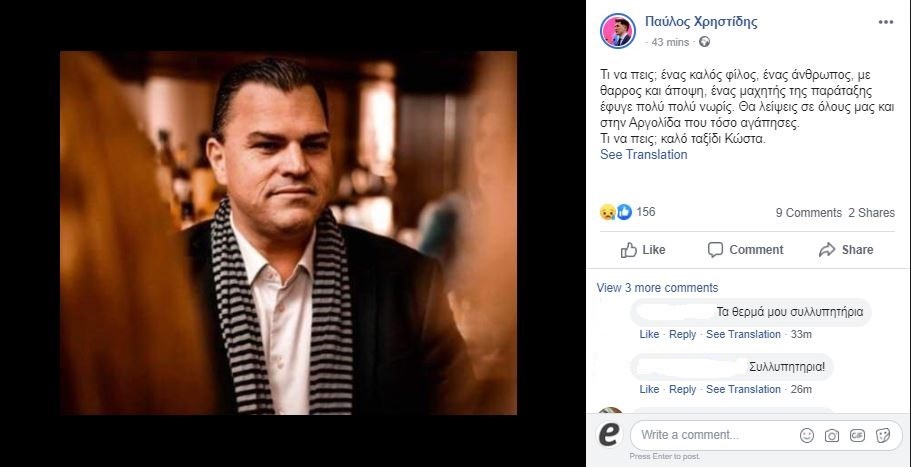Image resolution: width=911 pixels, height=467 pixels.
Task: Open the list of 9 Comments
Action: [x=808, y=213]
